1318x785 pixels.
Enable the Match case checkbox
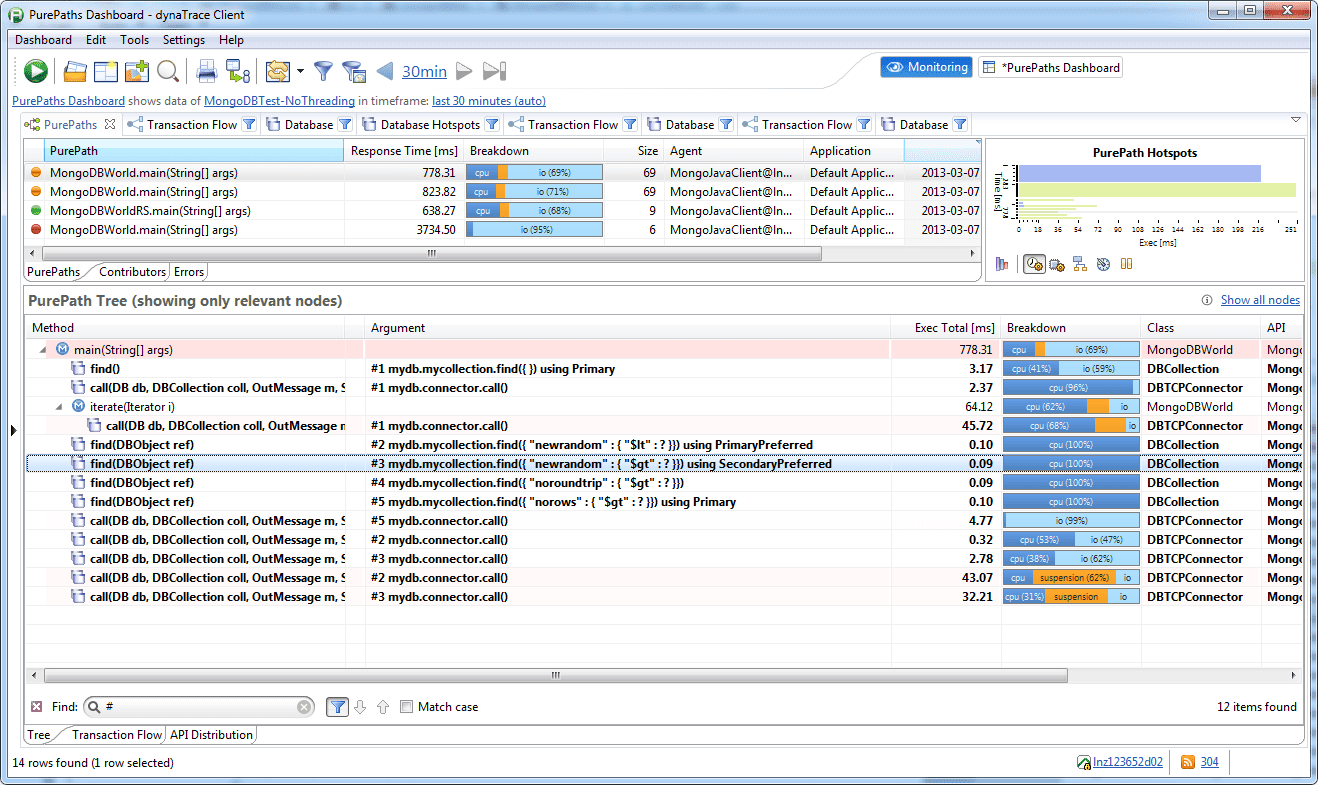(406, 707)
